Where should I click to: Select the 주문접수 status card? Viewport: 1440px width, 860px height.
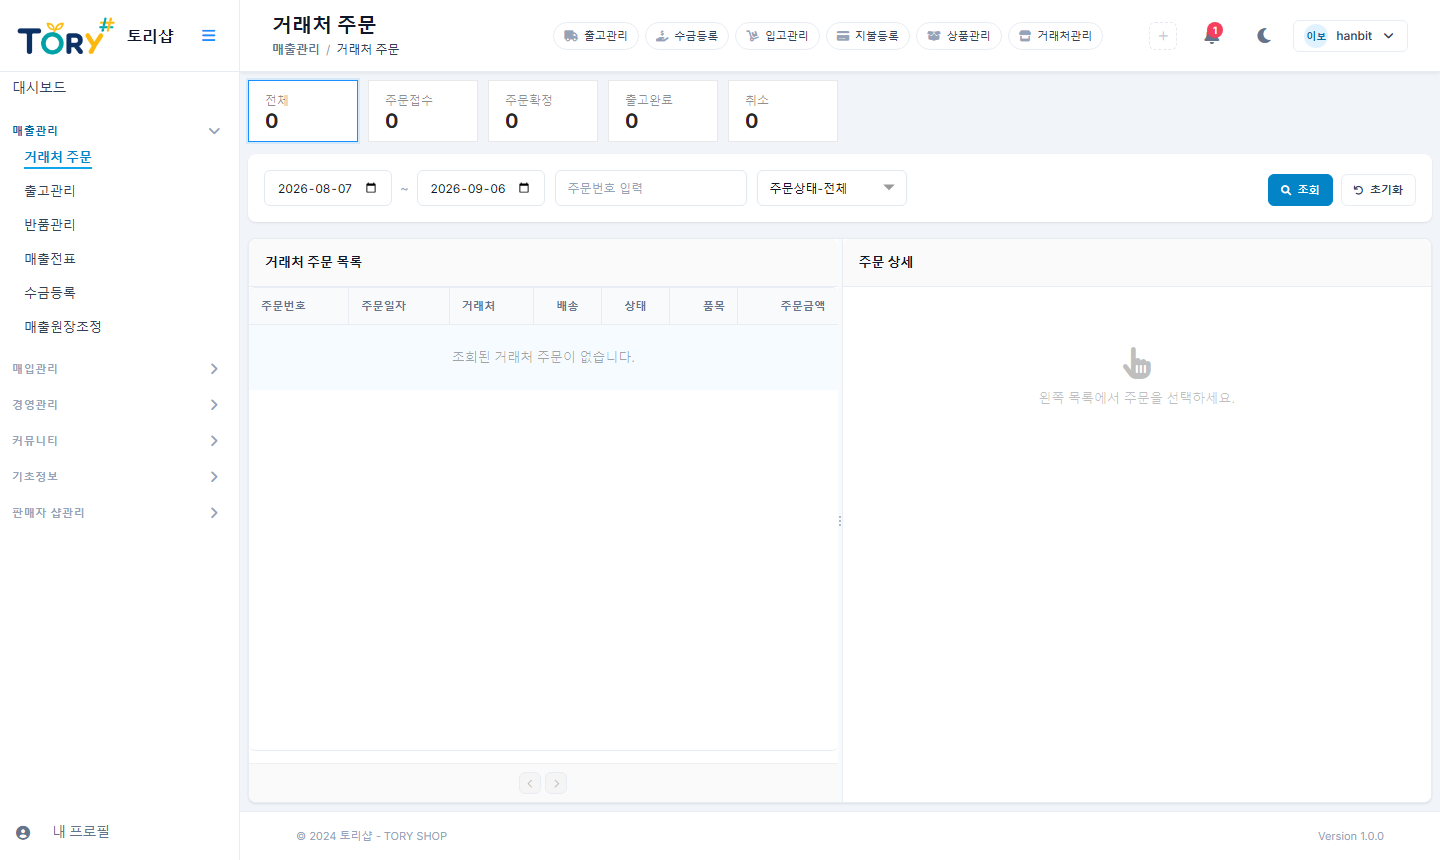point(423,111)
